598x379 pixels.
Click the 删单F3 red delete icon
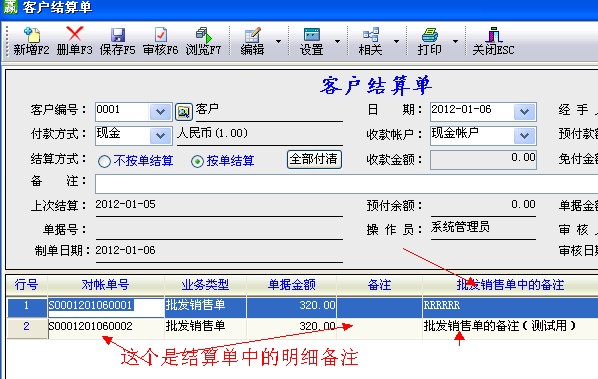75,34
